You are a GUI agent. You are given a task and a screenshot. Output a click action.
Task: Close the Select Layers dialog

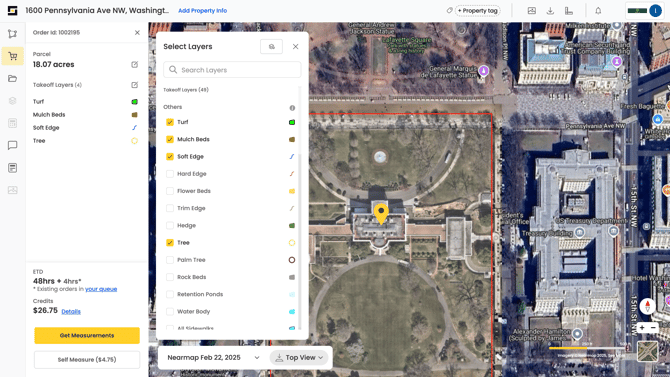tap(295, 47)
